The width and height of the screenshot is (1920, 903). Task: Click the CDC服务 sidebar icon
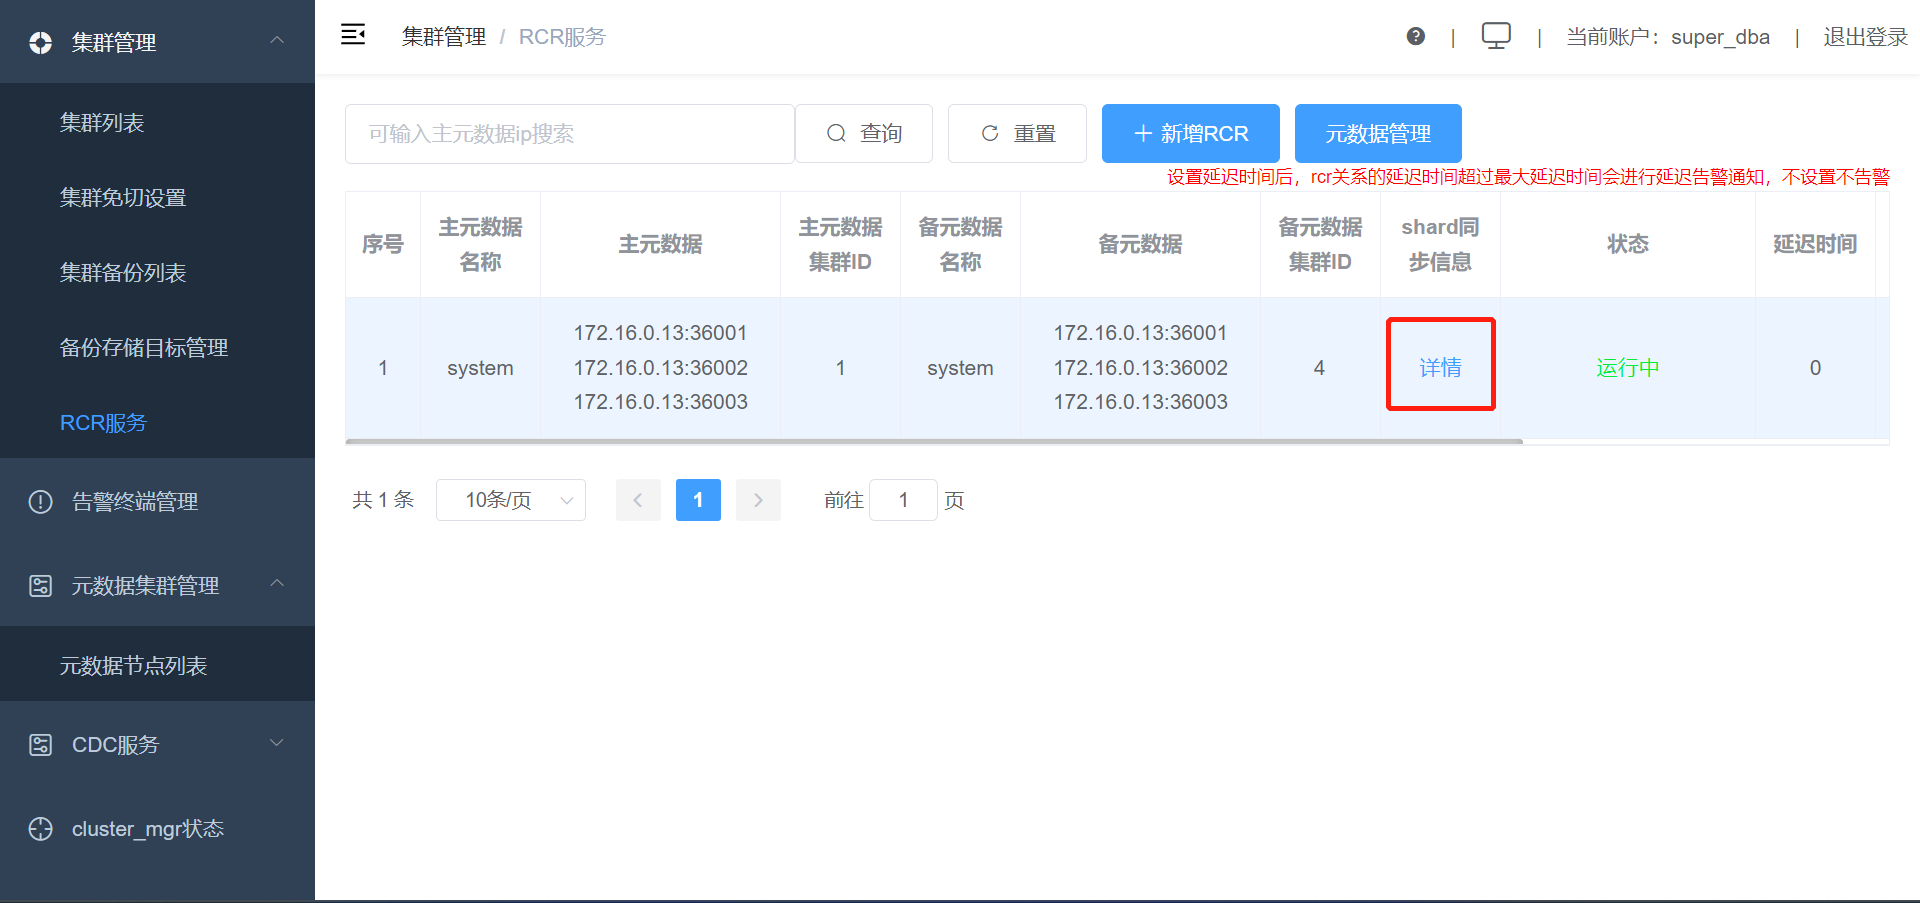pos(40,745)
